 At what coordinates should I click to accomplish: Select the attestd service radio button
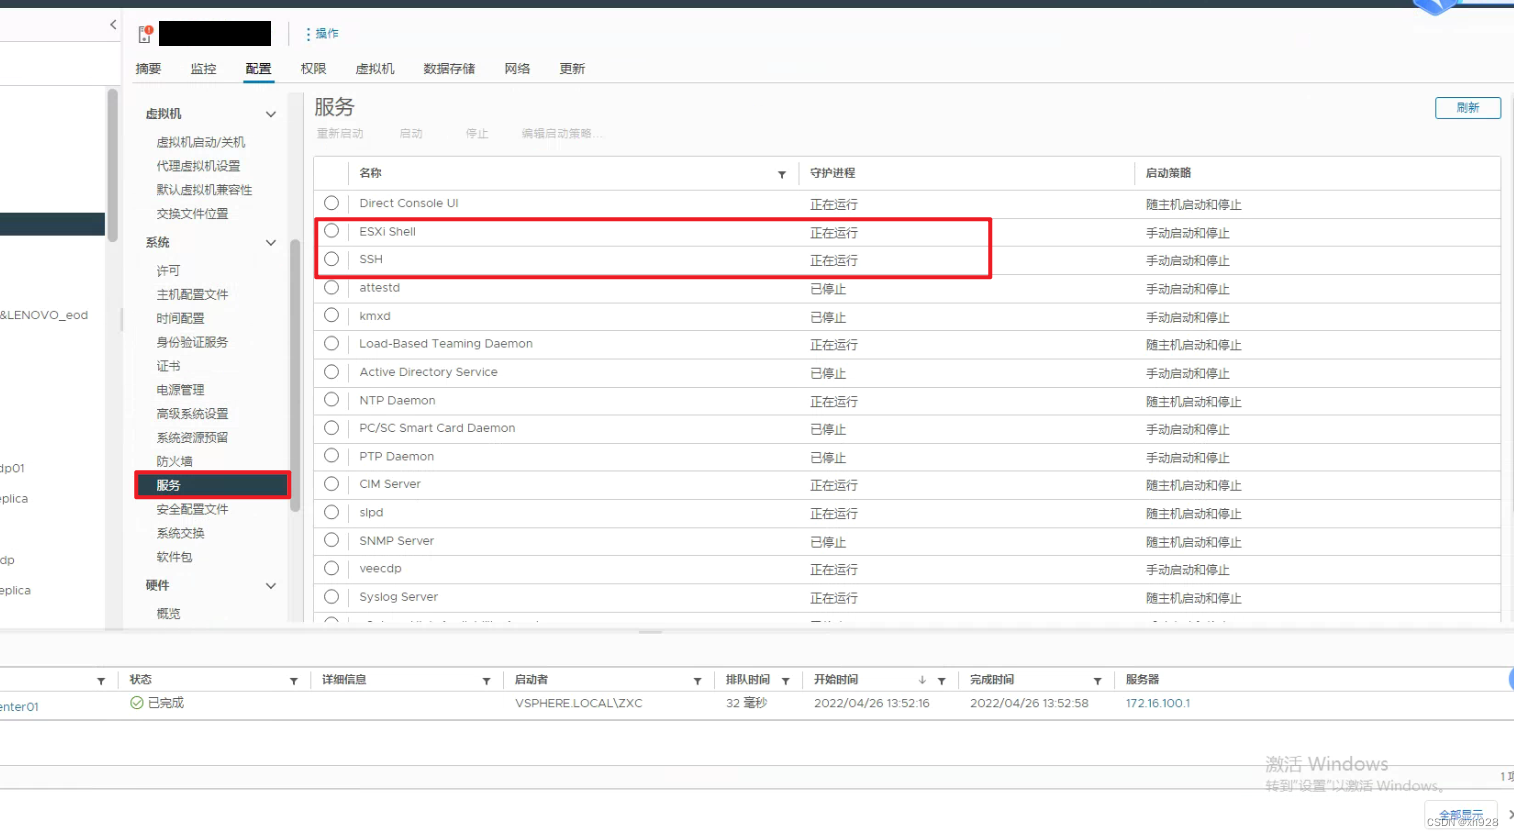click(x=332, y=287)
